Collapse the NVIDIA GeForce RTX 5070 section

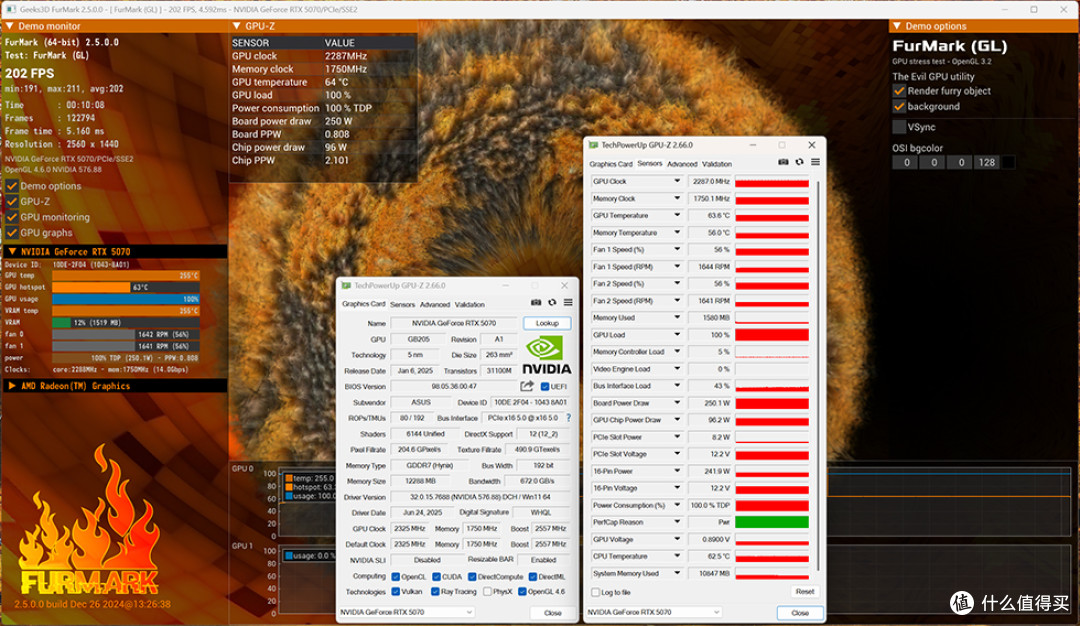(12, 251)
